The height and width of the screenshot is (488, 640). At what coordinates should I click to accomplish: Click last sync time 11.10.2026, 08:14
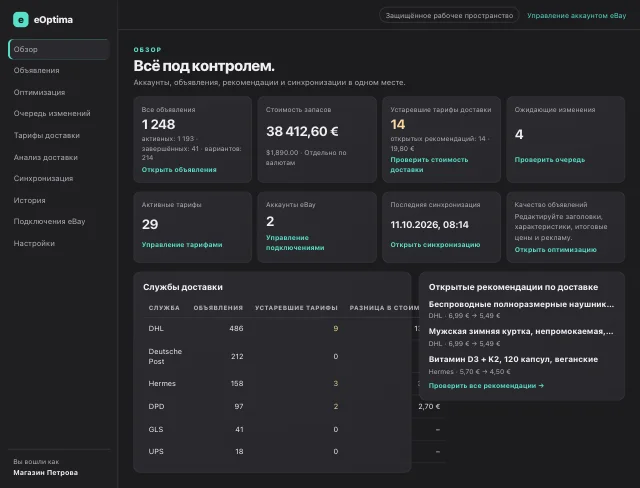click(429, 225)
